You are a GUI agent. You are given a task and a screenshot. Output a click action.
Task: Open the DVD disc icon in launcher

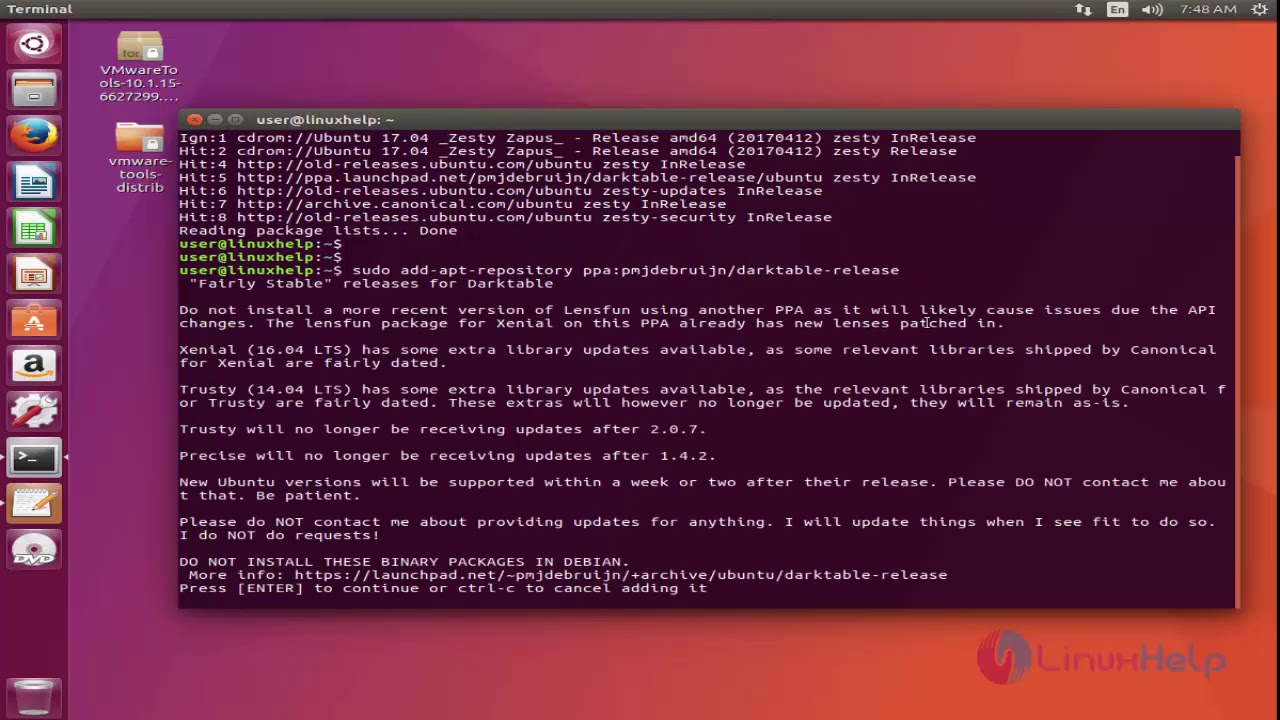34,550
